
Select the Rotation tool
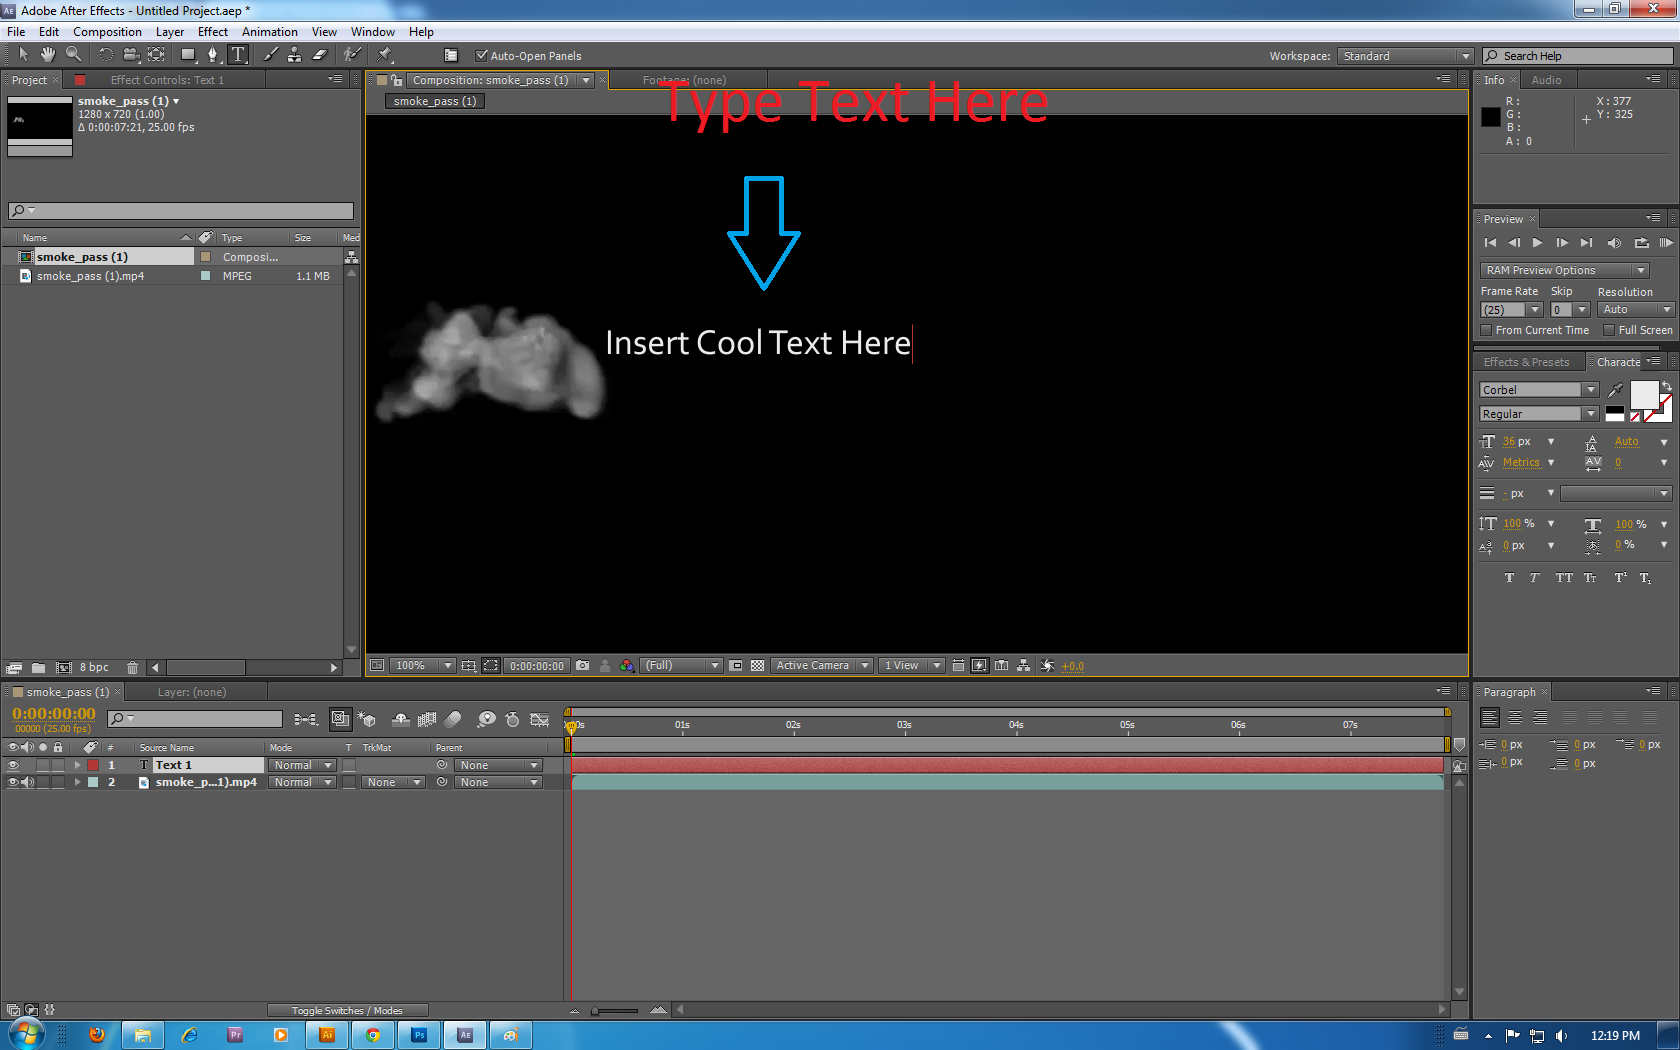(105, 54)
